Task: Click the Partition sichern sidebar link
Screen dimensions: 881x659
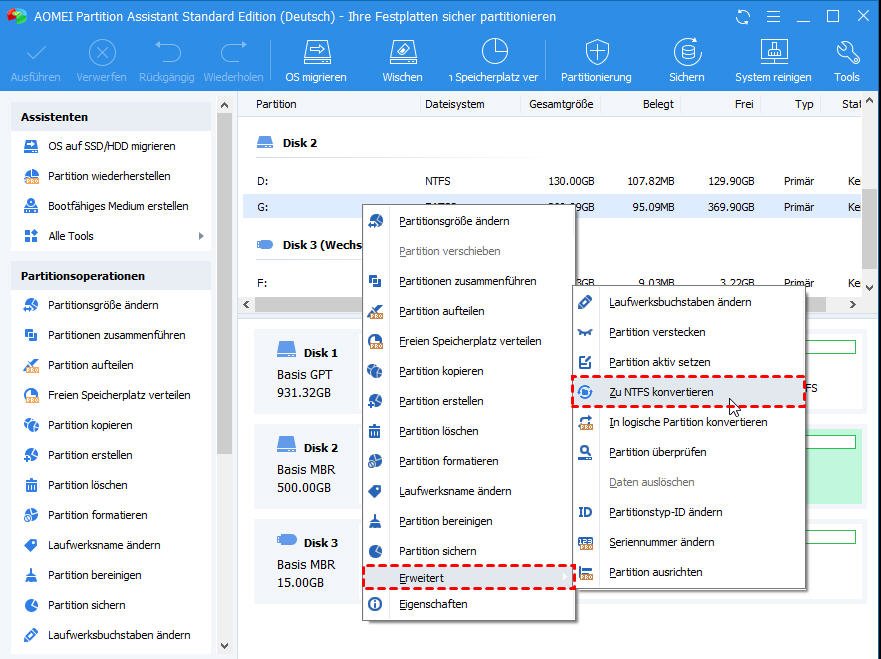Action: (x=87, y=605)
